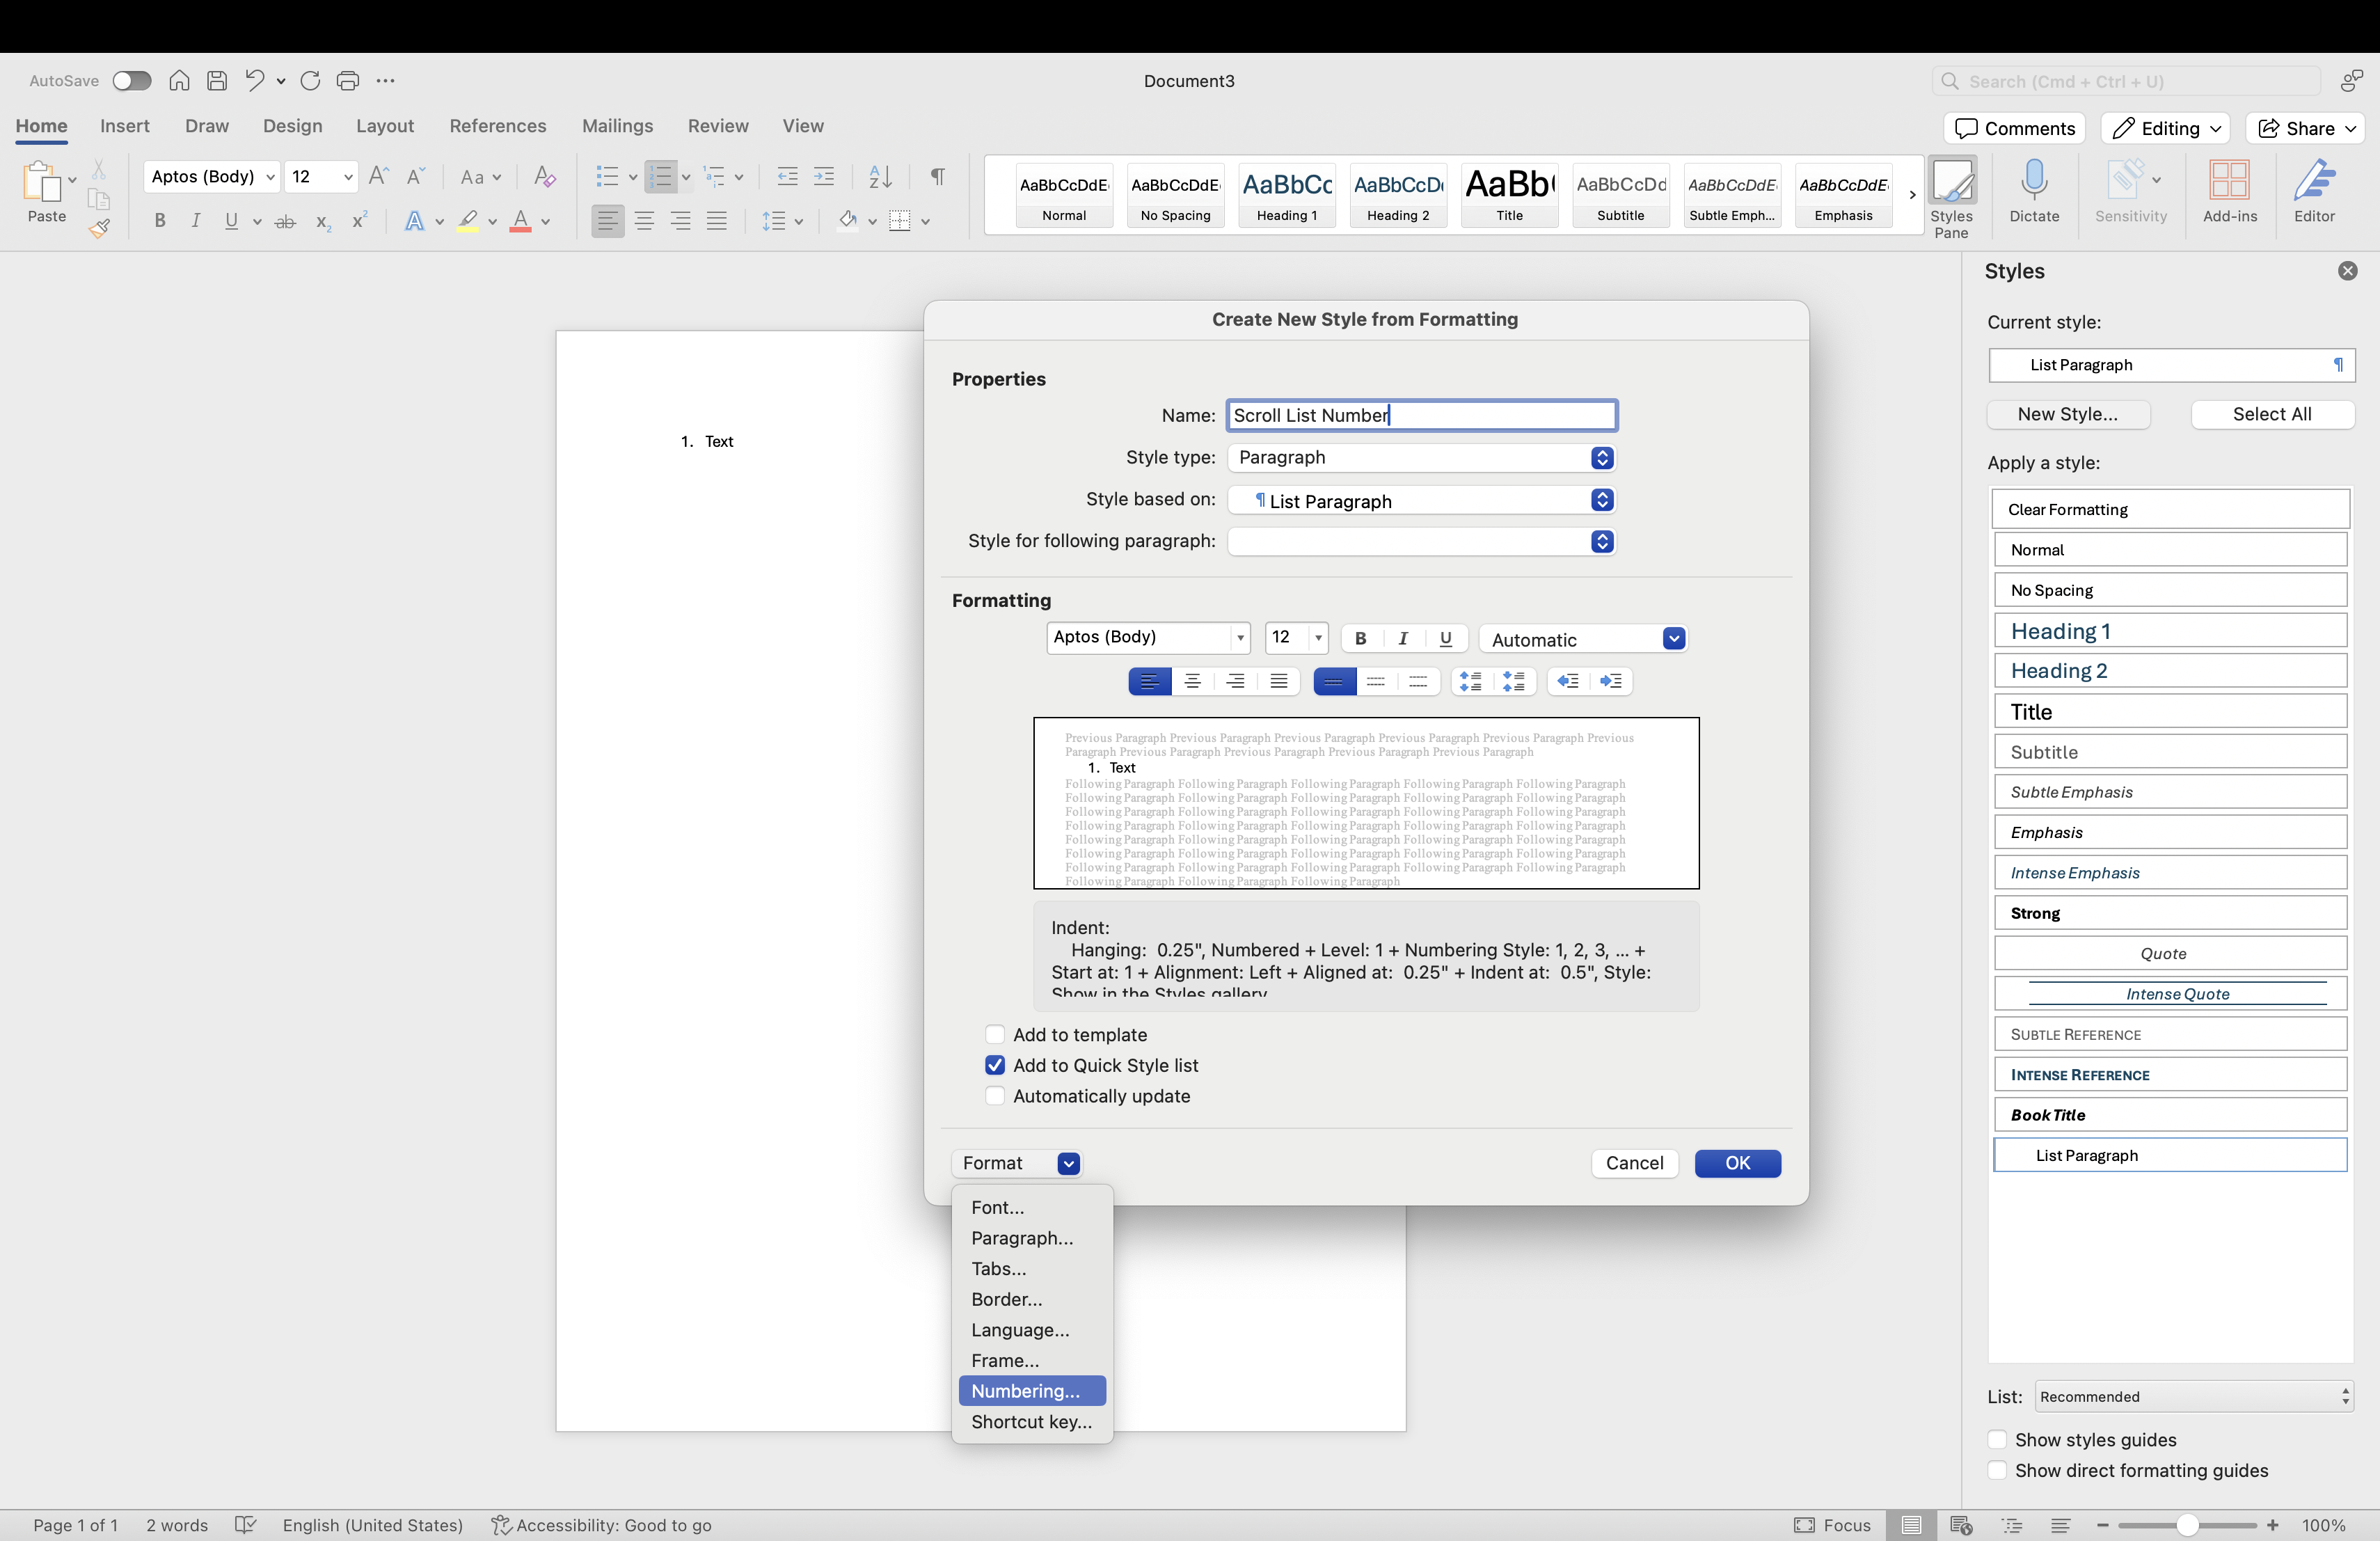Screen dimensions: 2380x1541
Task: Click New Style in the Styles pane
Action: 2068,414
